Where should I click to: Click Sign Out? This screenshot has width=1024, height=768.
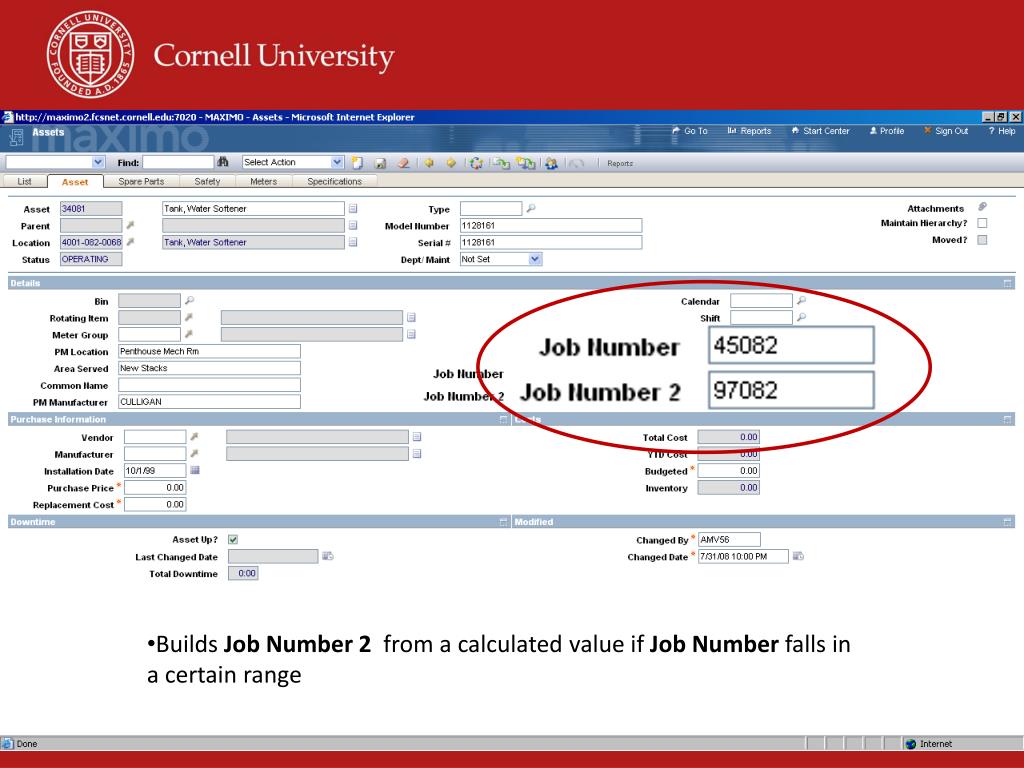click(946, 131)
